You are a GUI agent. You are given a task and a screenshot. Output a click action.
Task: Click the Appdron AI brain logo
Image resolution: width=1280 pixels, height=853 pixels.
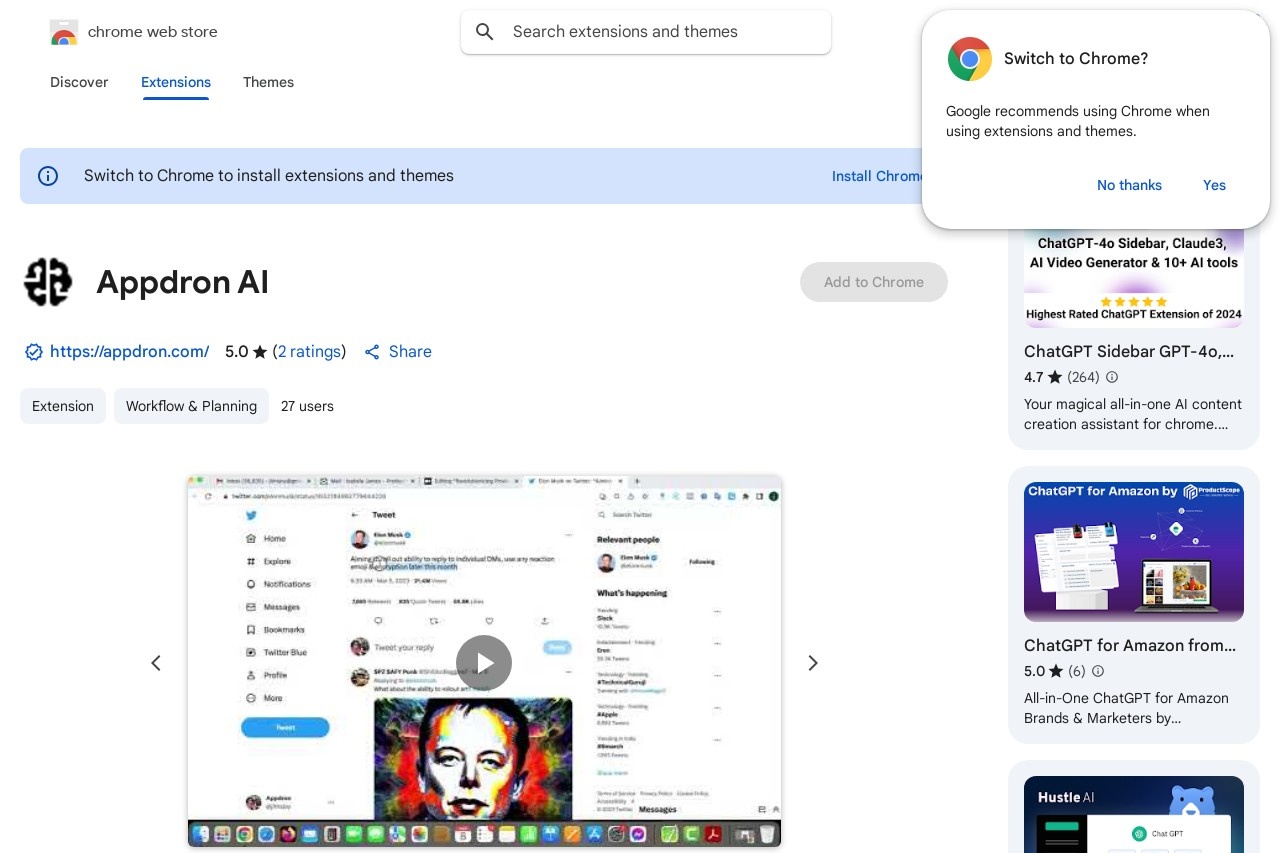(48, 282)
